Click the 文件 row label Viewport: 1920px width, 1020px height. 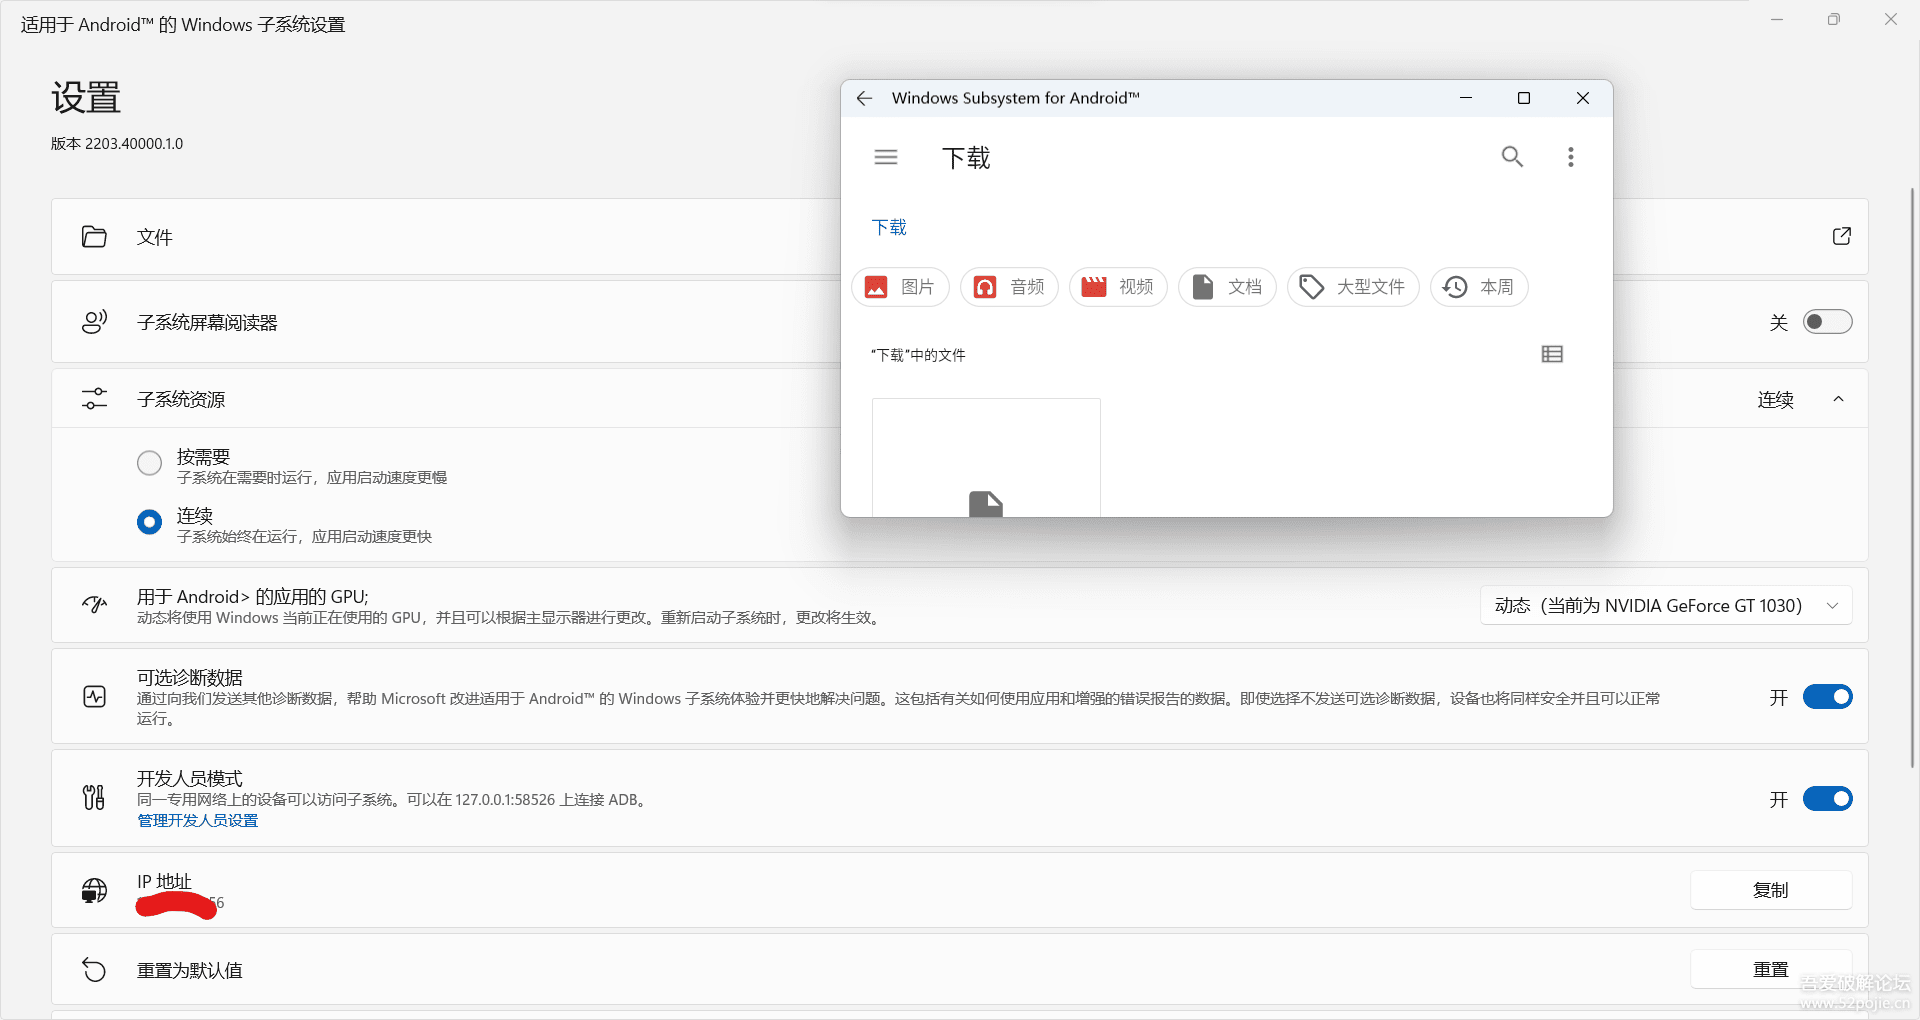tap(155, 237)
